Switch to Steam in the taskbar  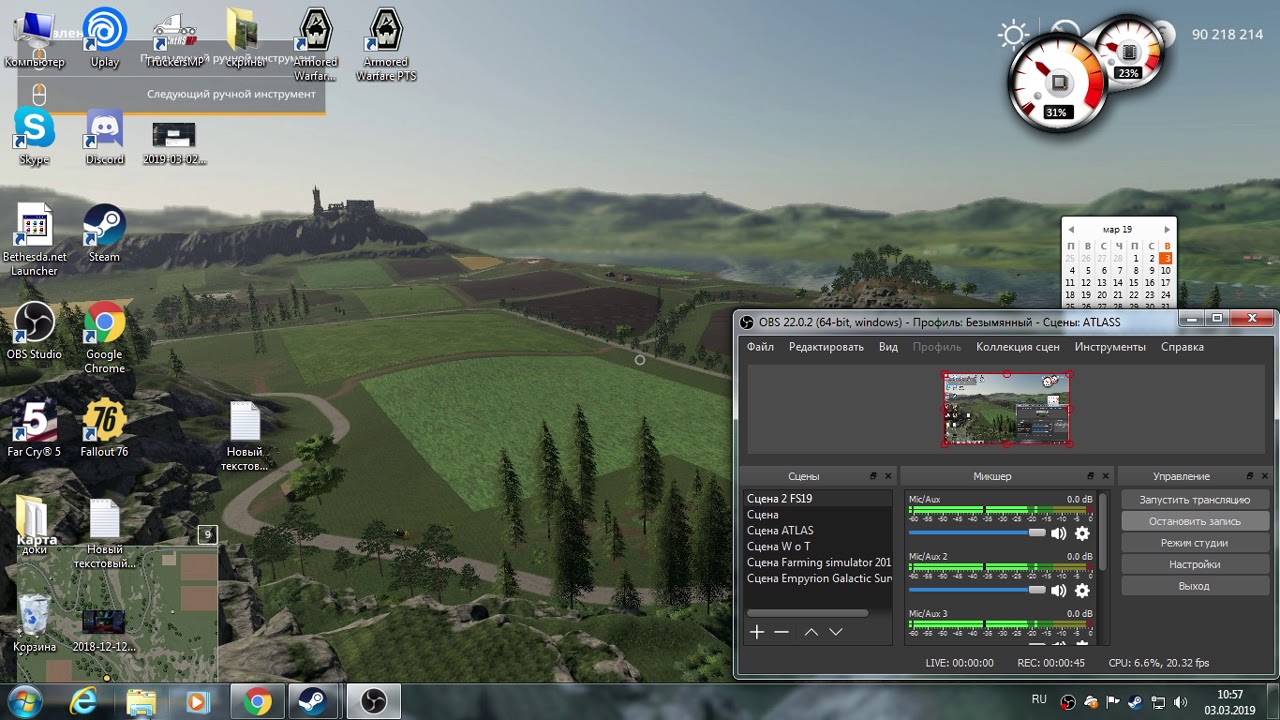[315, 702]
